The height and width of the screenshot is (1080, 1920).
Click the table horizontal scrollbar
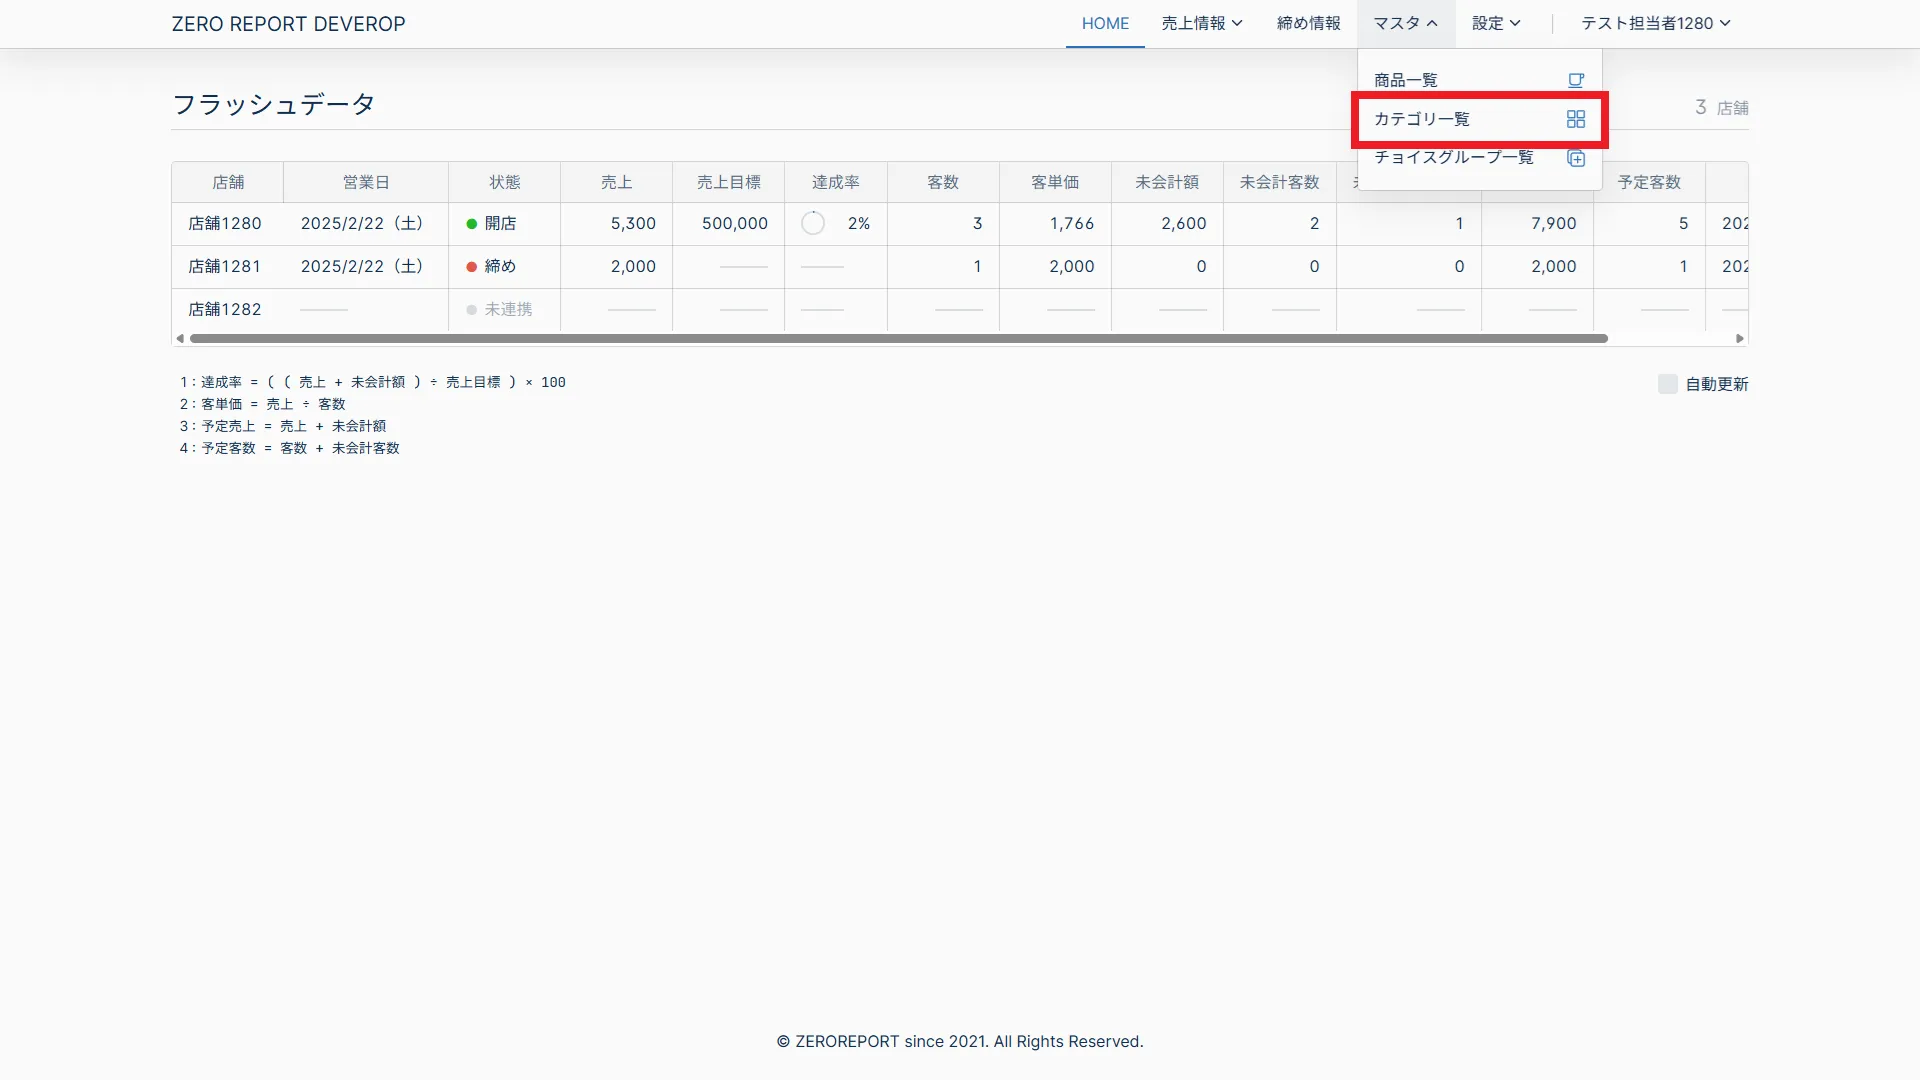click(898, 339)
